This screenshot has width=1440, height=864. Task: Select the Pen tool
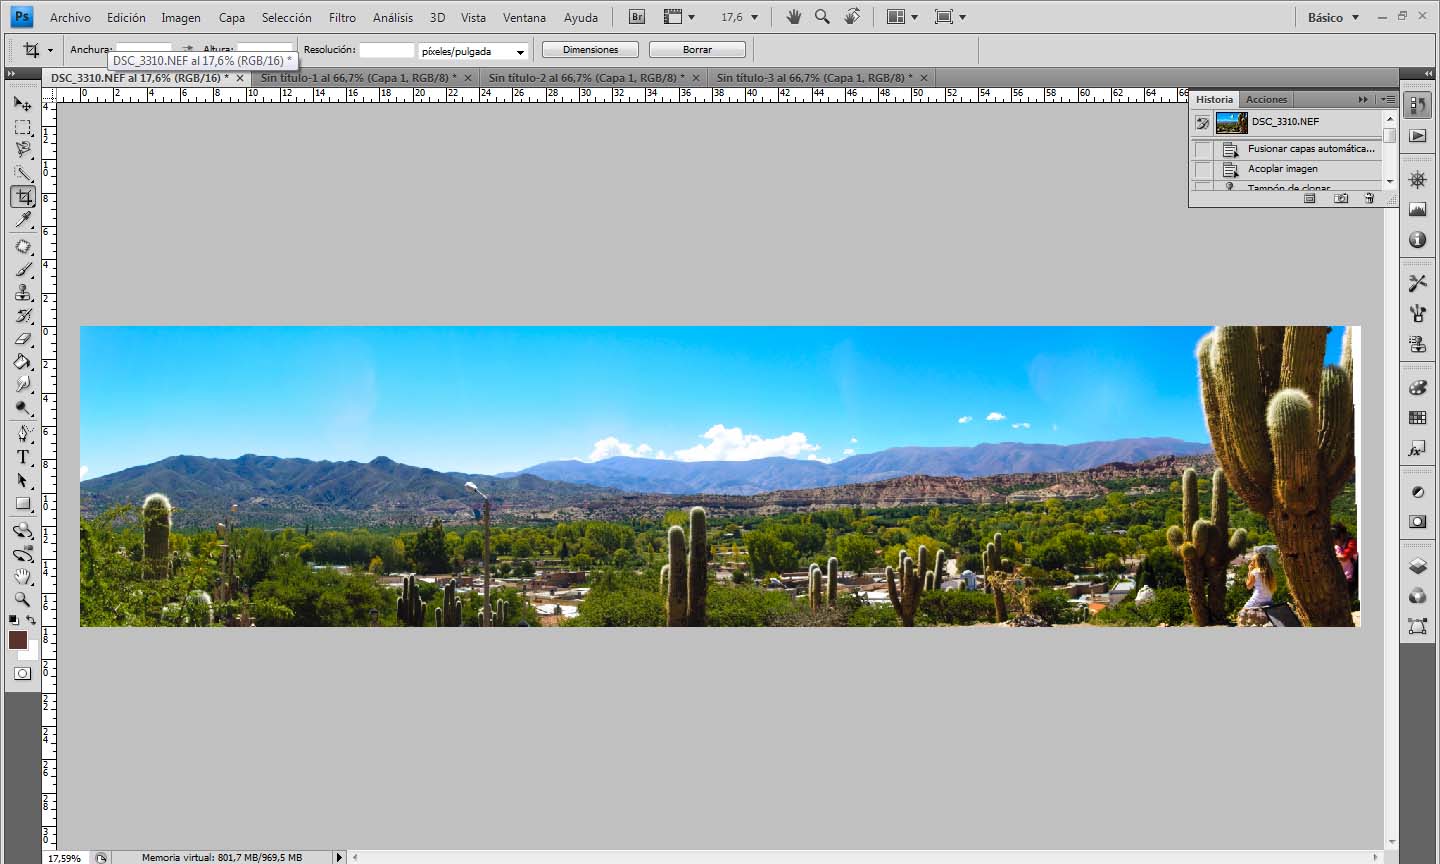coord(23,434)
